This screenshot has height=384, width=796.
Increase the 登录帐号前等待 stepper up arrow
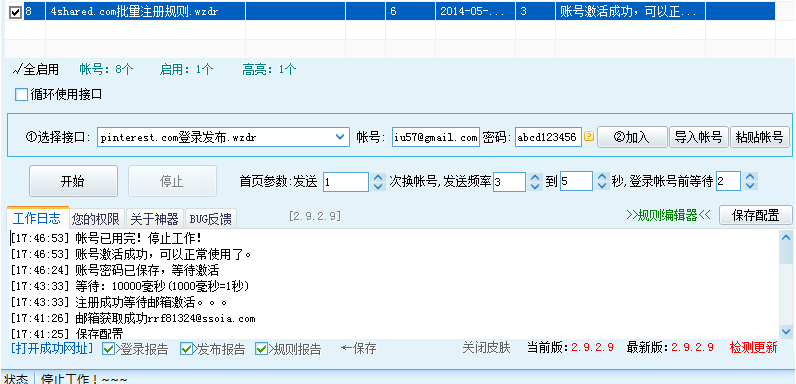click(x=750, y=177)
